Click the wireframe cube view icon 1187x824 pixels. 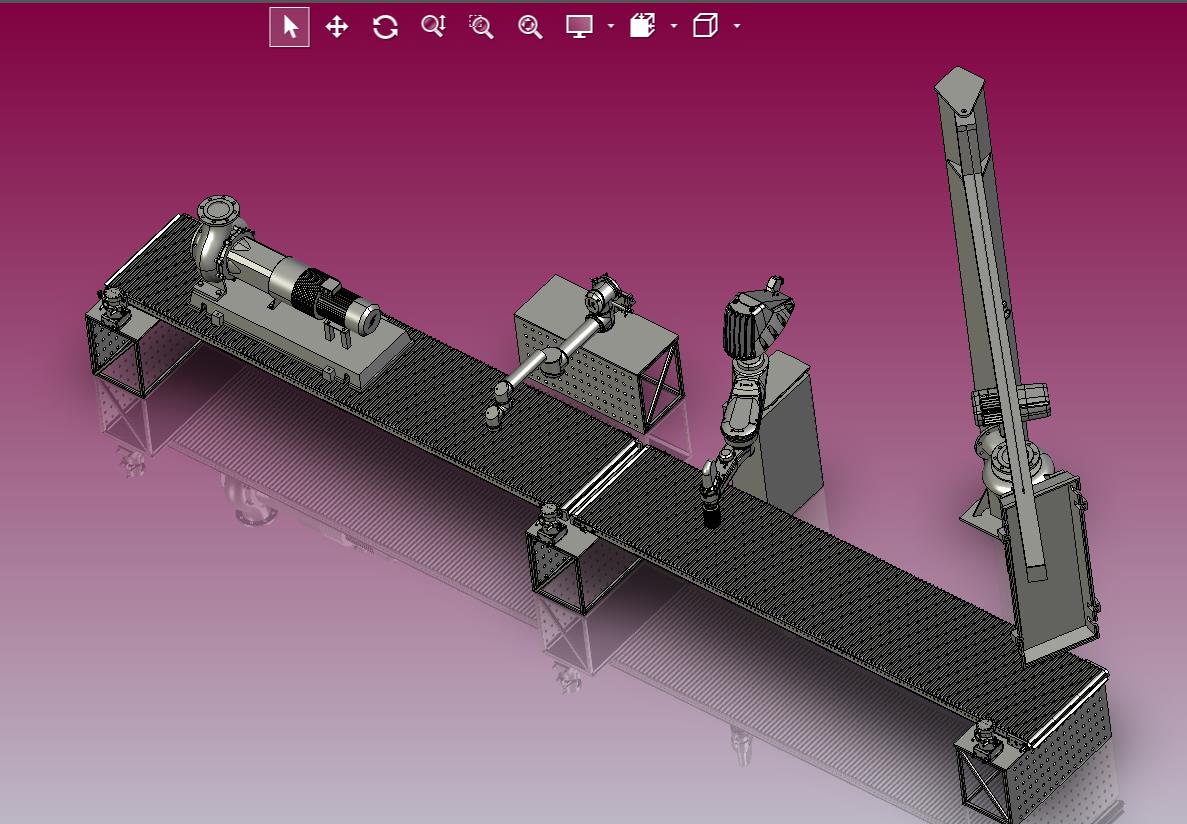705,26
